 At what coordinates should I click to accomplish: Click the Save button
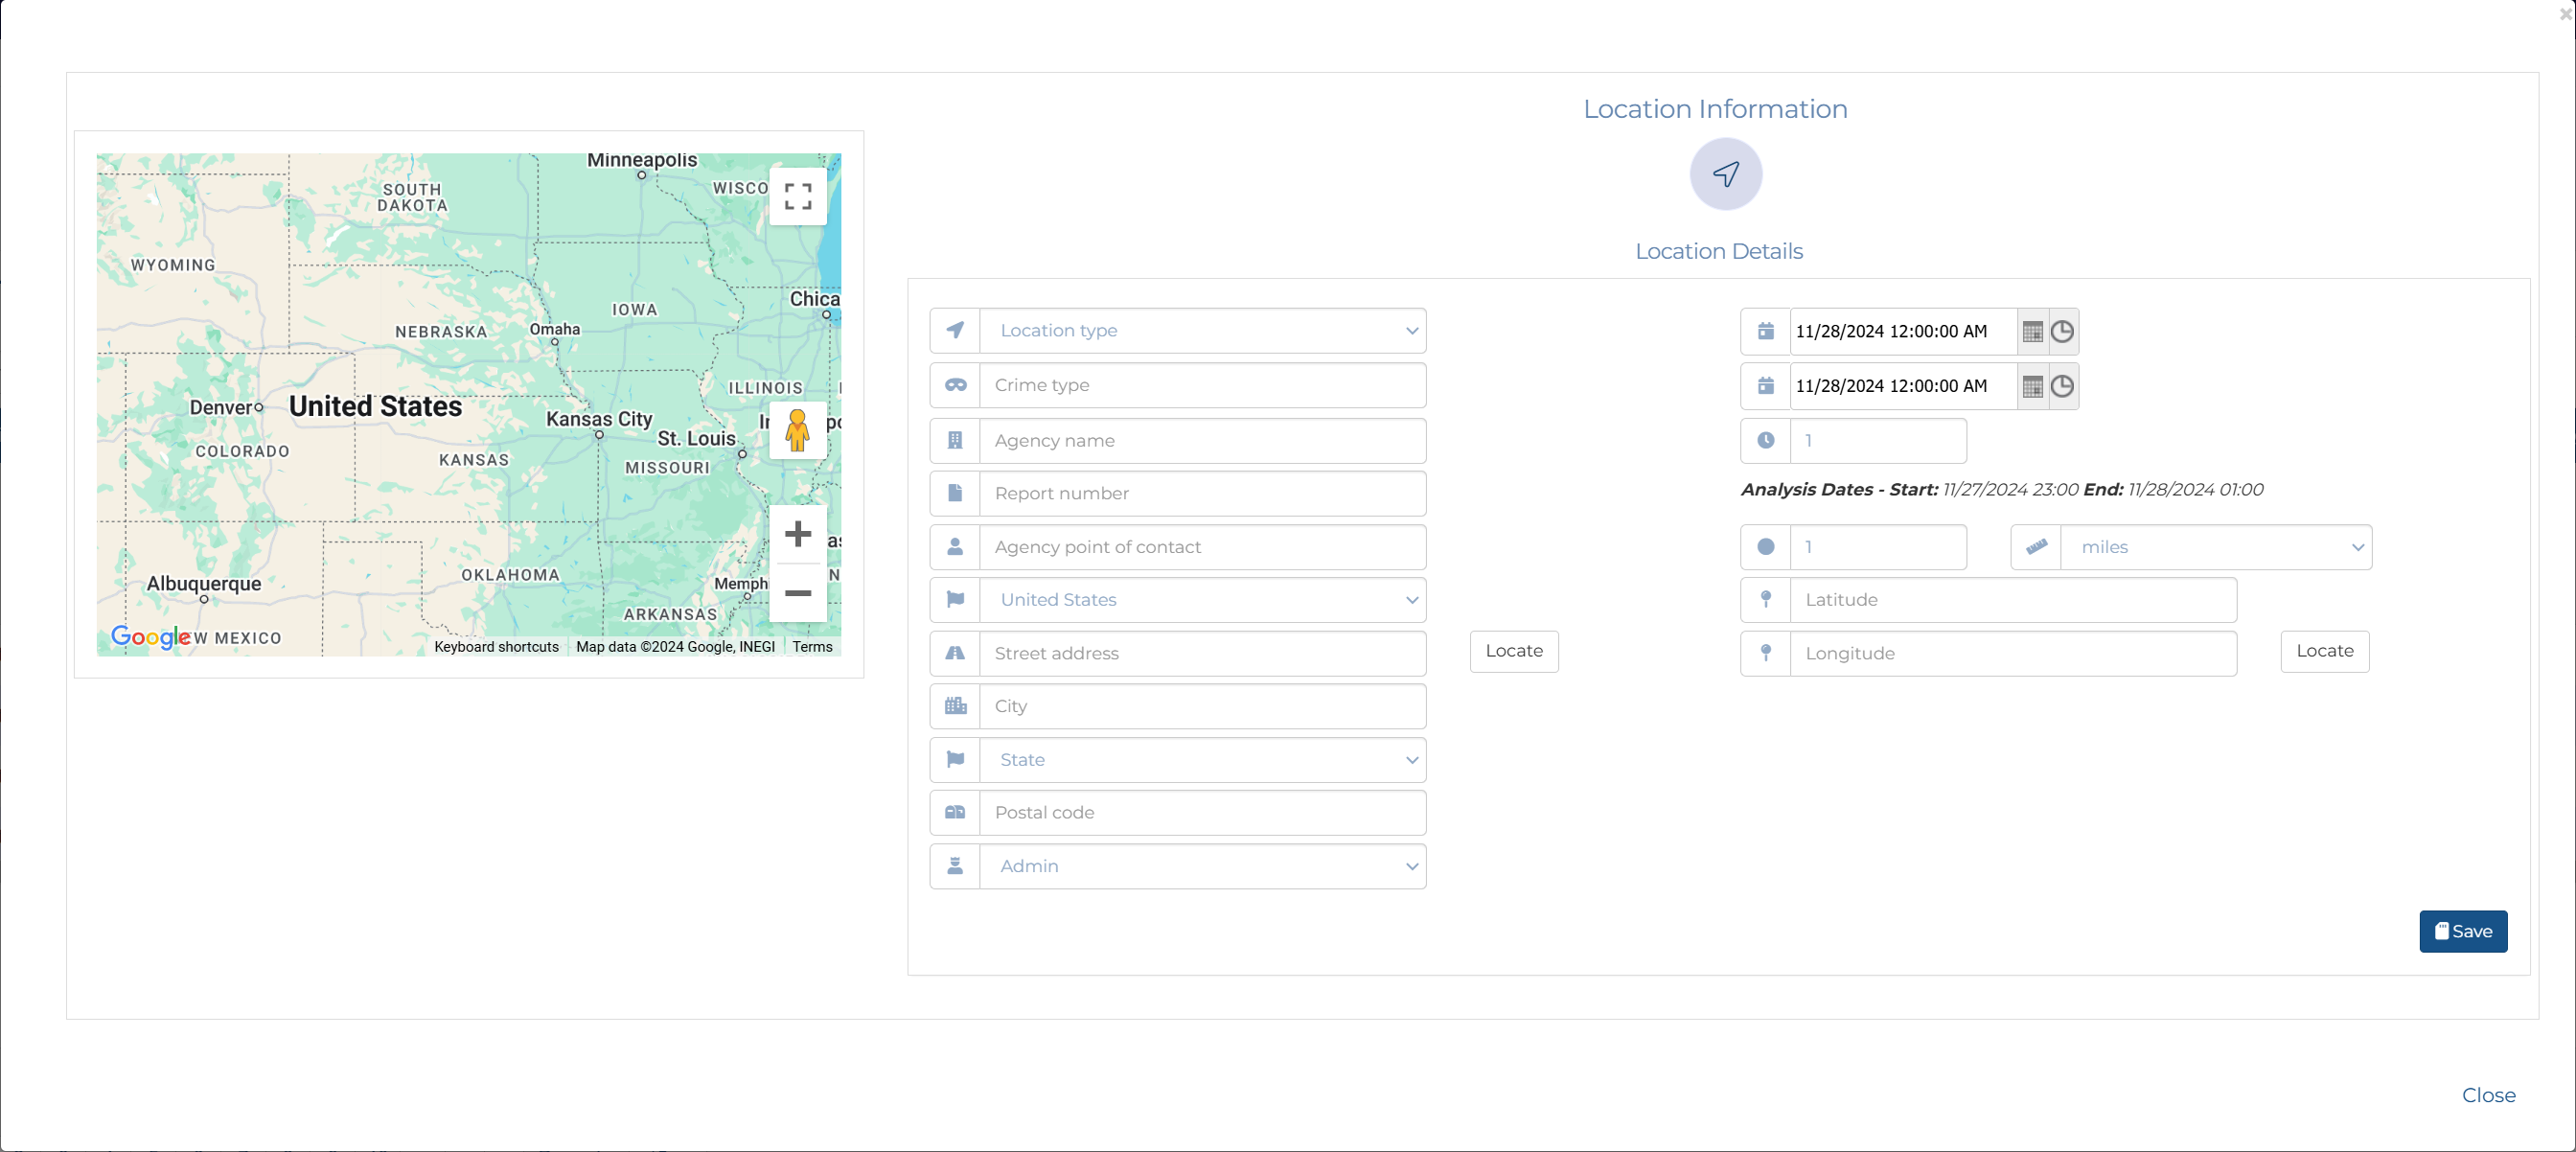[x=2462, y=931]
